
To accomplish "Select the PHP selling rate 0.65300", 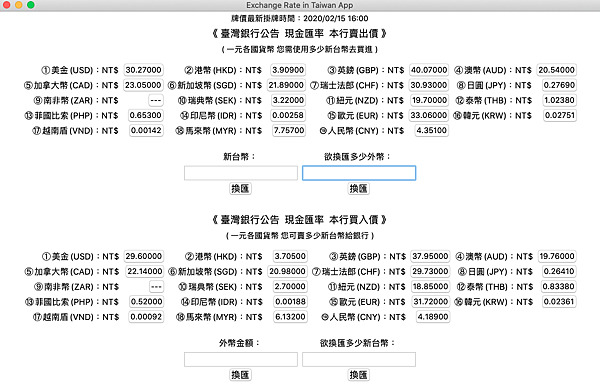I will [x=146, y=115].
